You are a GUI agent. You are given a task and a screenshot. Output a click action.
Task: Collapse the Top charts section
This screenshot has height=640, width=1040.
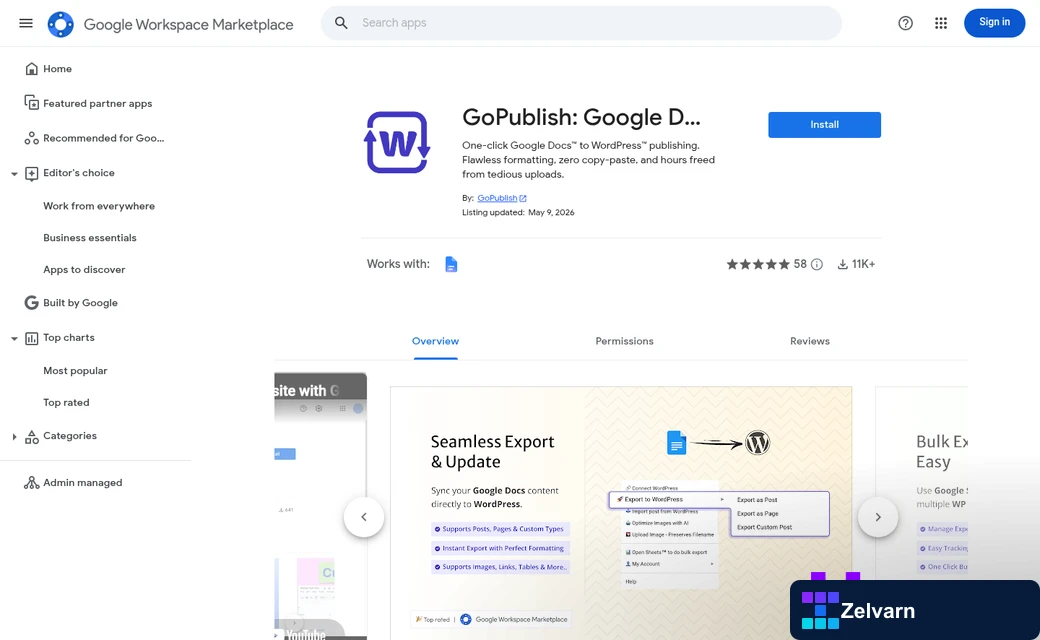14,338
